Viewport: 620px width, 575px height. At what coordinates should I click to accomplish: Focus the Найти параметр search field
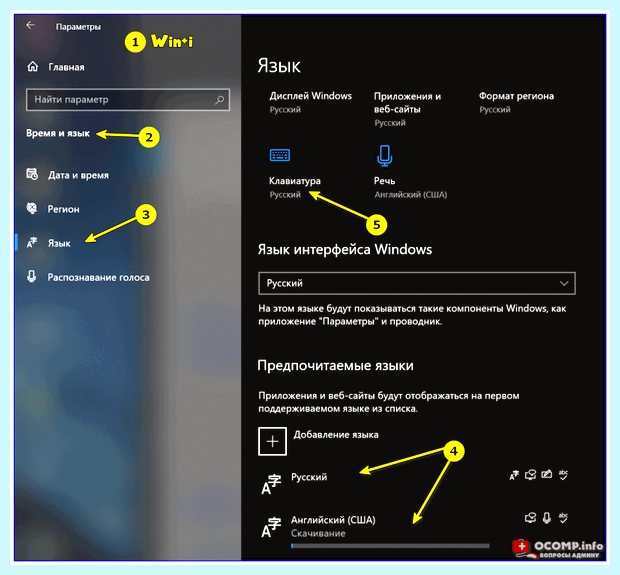[128, 100]
